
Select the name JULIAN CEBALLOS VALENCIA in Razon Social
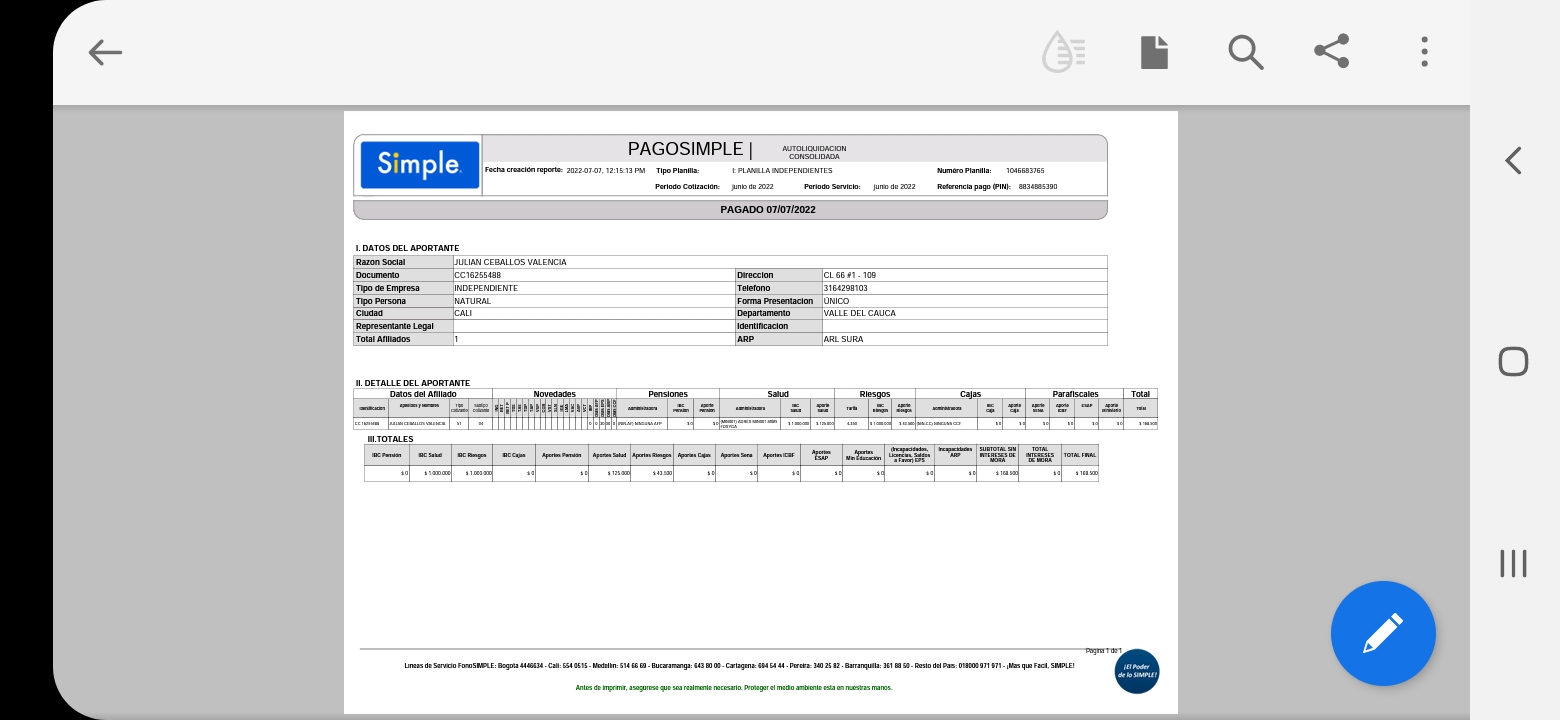[x=510, y=262]
